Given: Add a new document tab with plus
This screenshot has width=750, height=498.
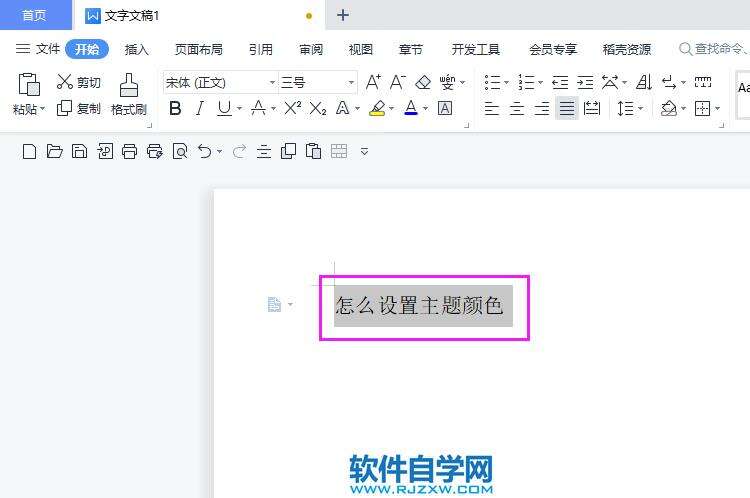Looking at the screenshot, I should point(342,15).
